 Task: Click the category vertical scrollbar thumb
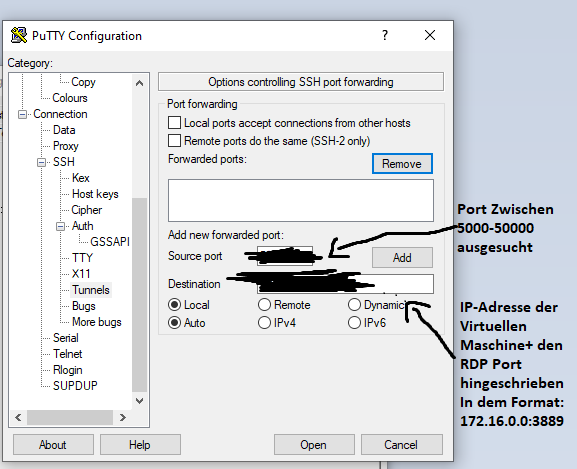[139, 294]
